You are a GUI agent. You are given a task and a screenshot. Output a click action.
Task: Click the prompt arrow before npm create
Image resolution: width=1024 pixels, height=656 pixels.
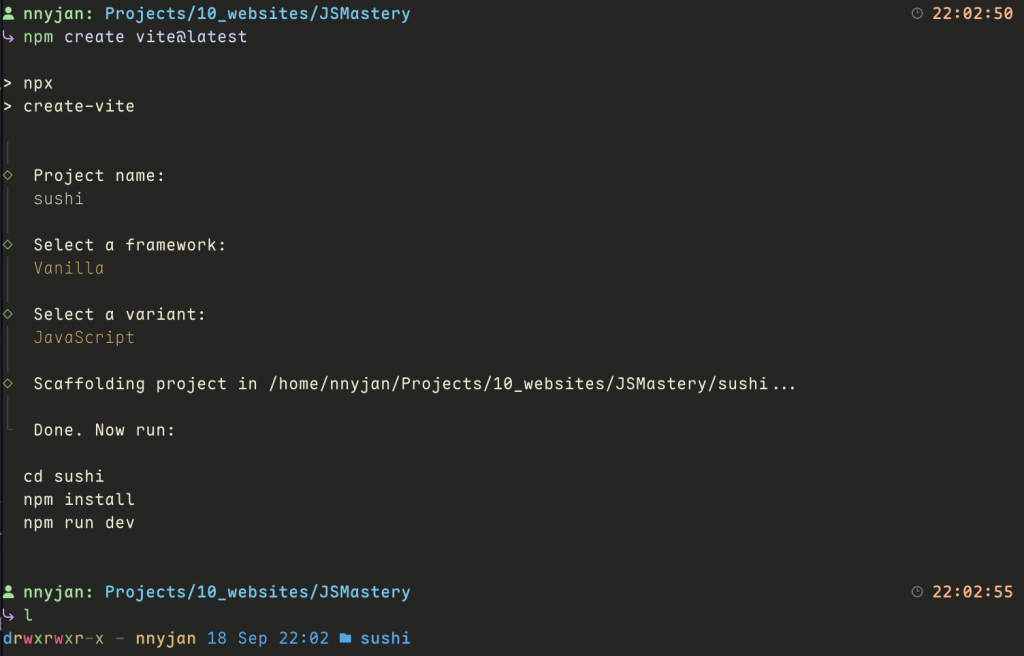8,38
